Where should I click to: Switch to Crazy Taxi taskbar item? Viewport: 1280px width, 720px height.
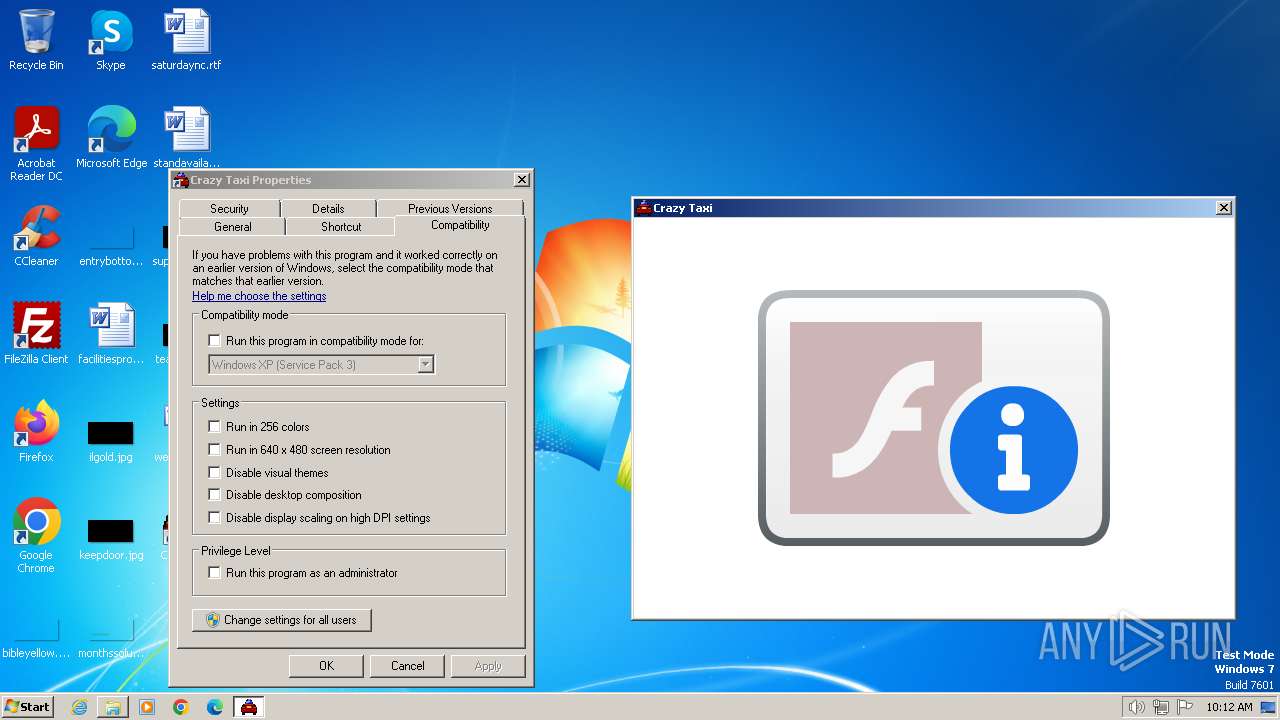click(249, 707)
